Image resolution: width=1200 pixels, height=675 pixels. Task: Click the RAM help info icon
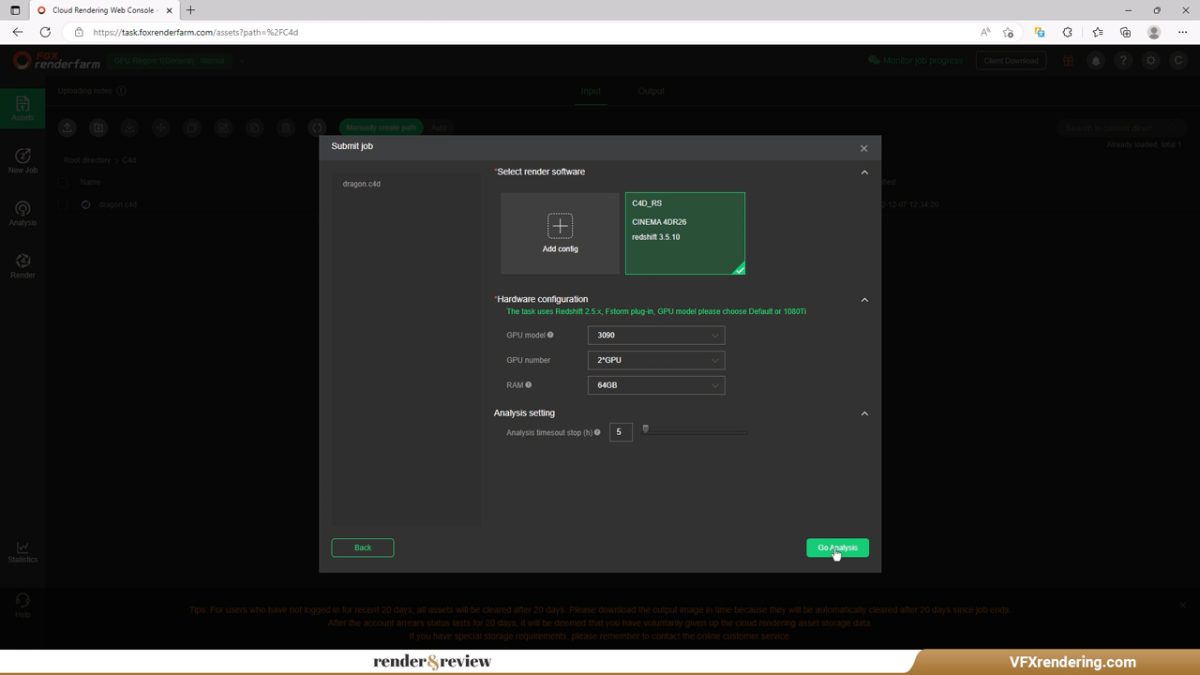point(528,385)
